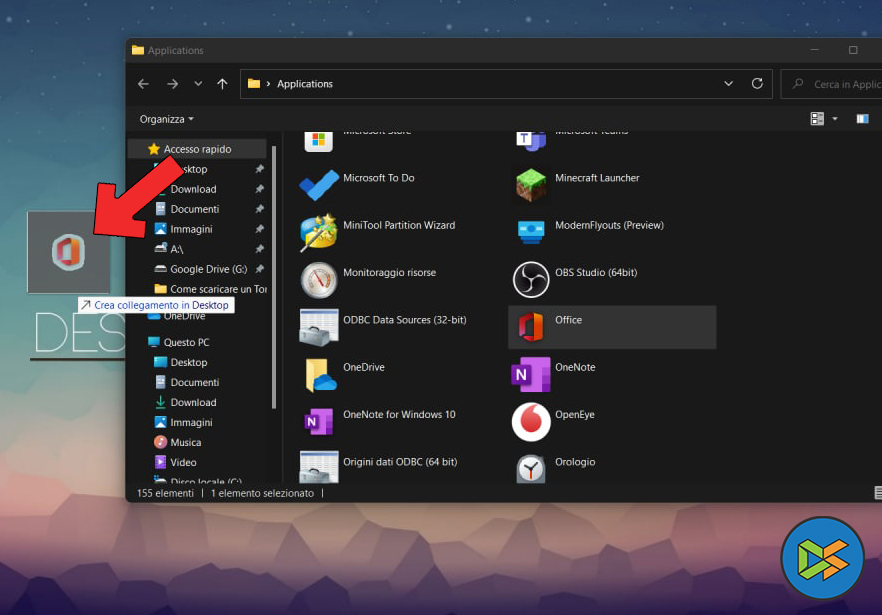Open Google Drive (G:) in quick access
882x615 pixels.
pyautogui.click(x=208, y=269)
